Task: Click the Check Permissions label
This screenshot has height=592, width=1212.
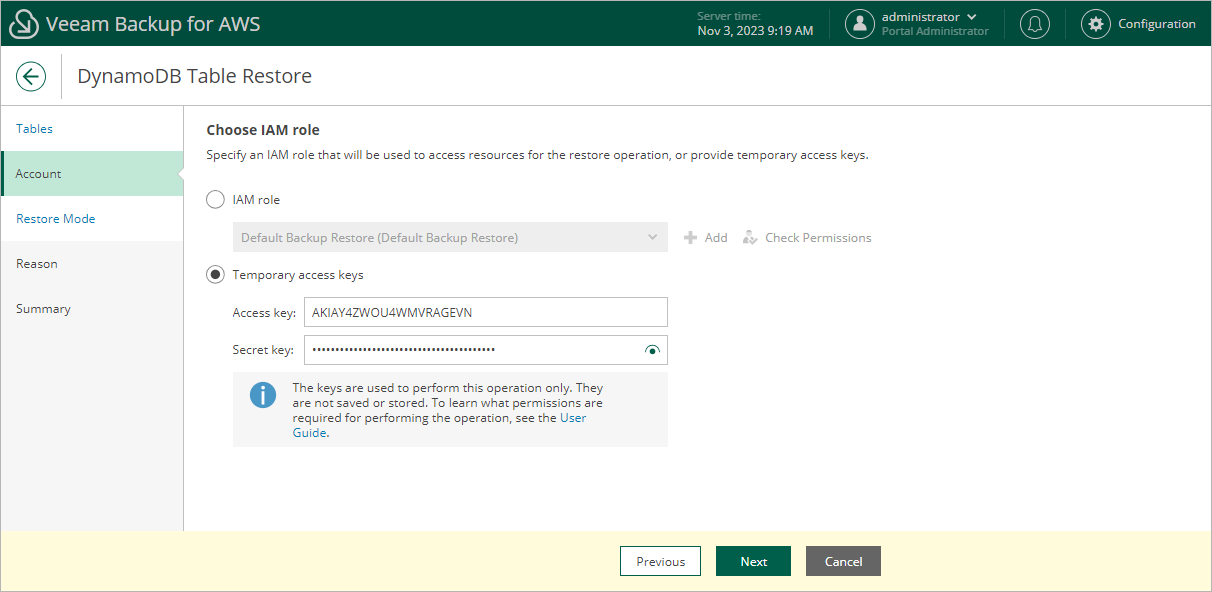Action: coord(818,238)
